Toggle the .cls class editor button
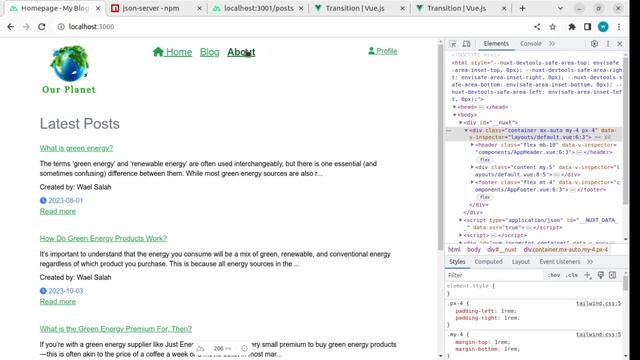 coord(572,275)
